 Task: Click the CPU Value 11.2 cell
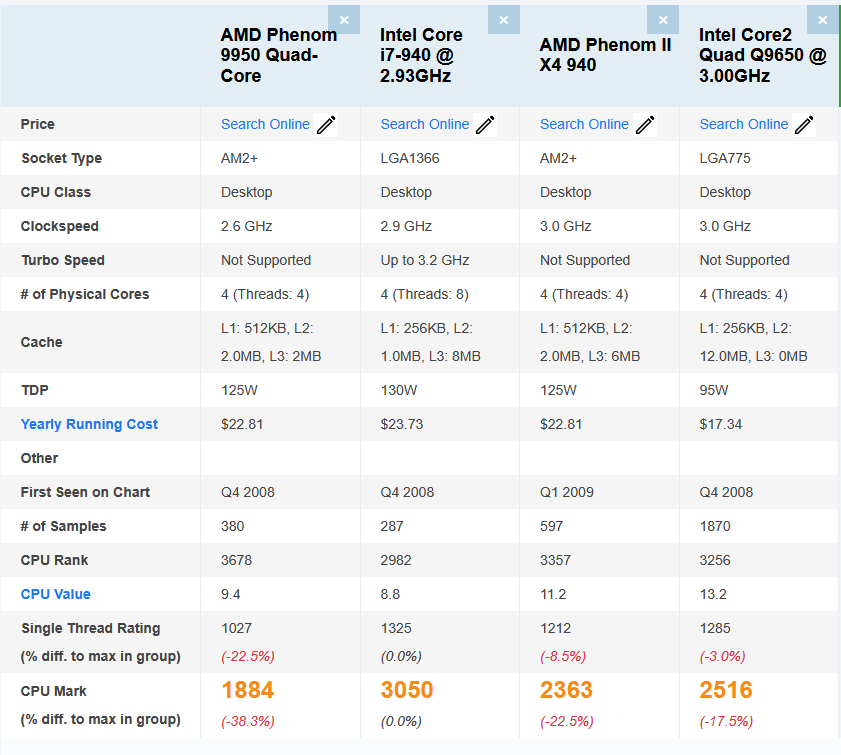(553, 594)
